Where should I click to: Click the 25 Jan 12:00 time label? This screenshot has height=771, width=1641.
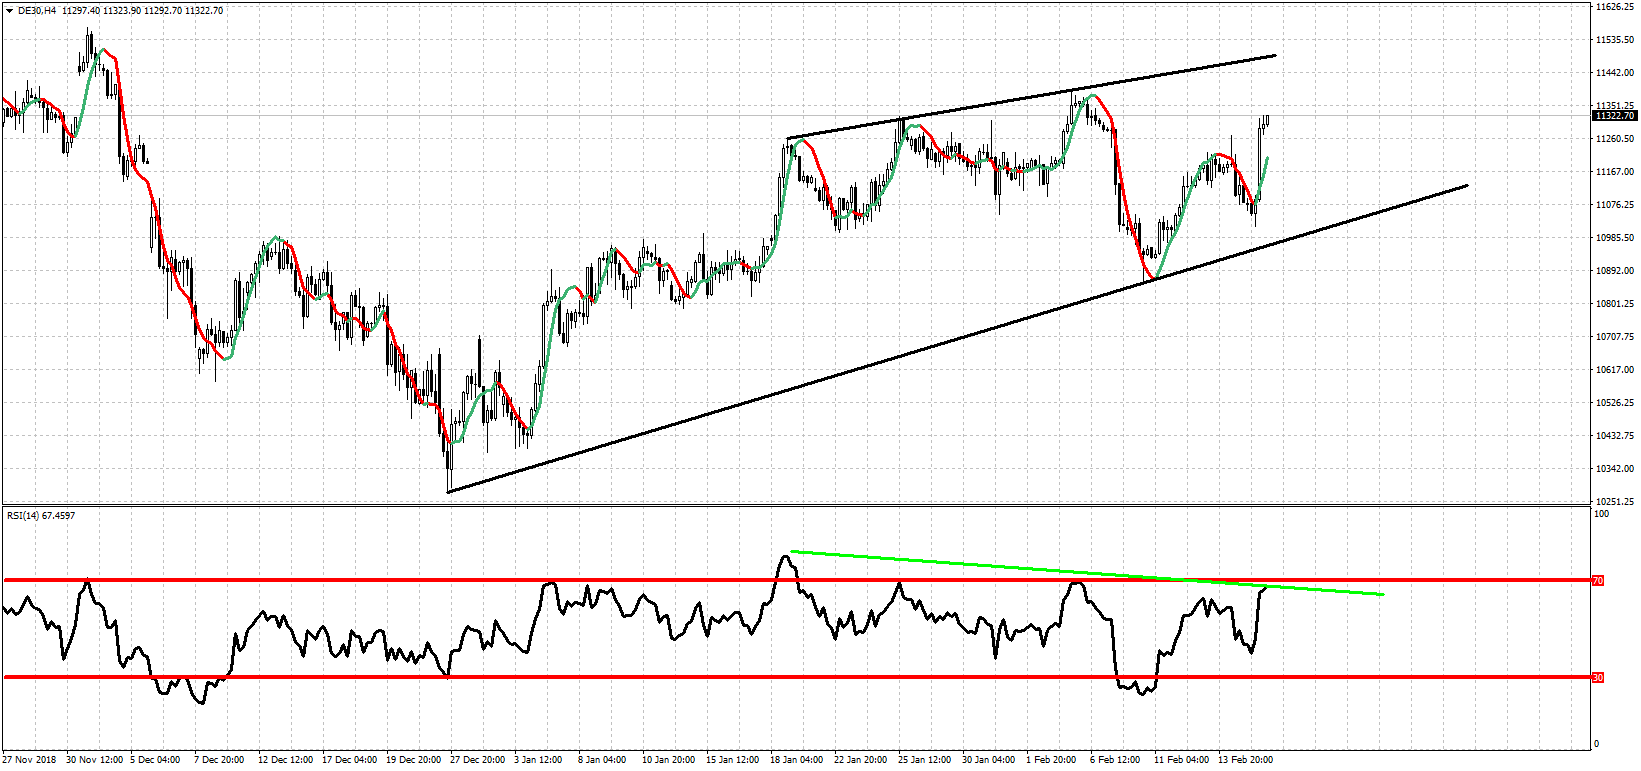click(924, 760)
